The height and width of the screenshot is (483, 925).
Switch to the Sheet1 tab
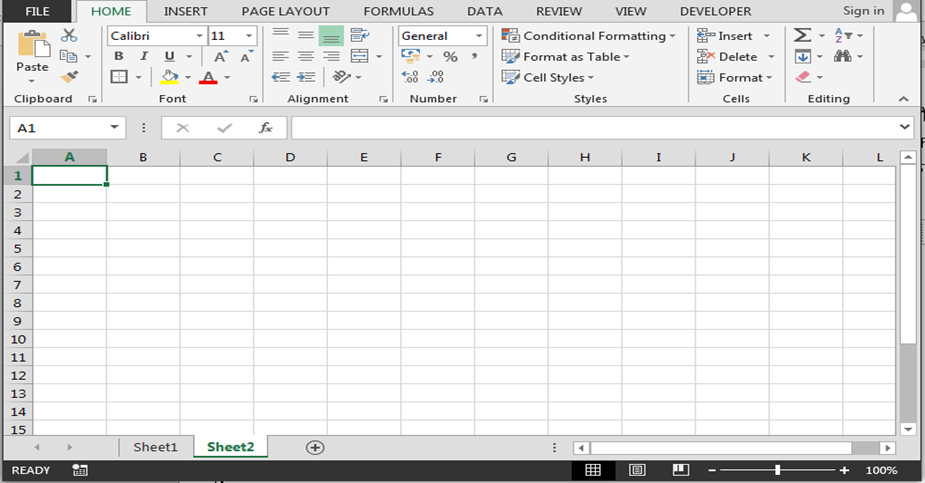pos(155,447)
